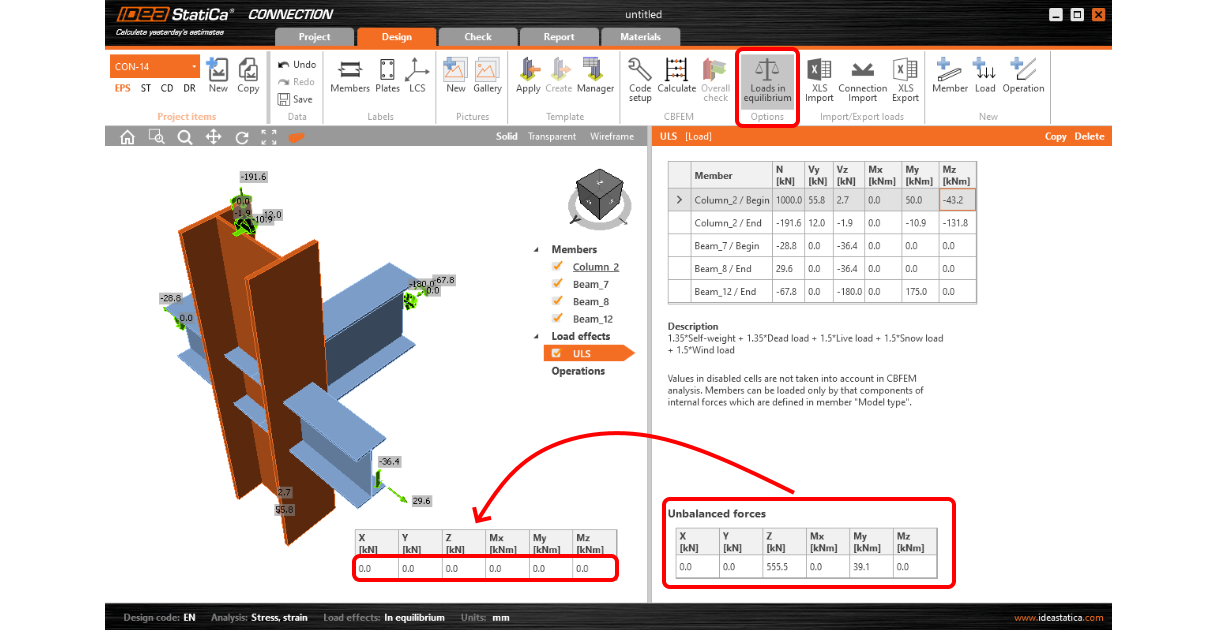Activate zoom window tool

(x=156, y=137)
